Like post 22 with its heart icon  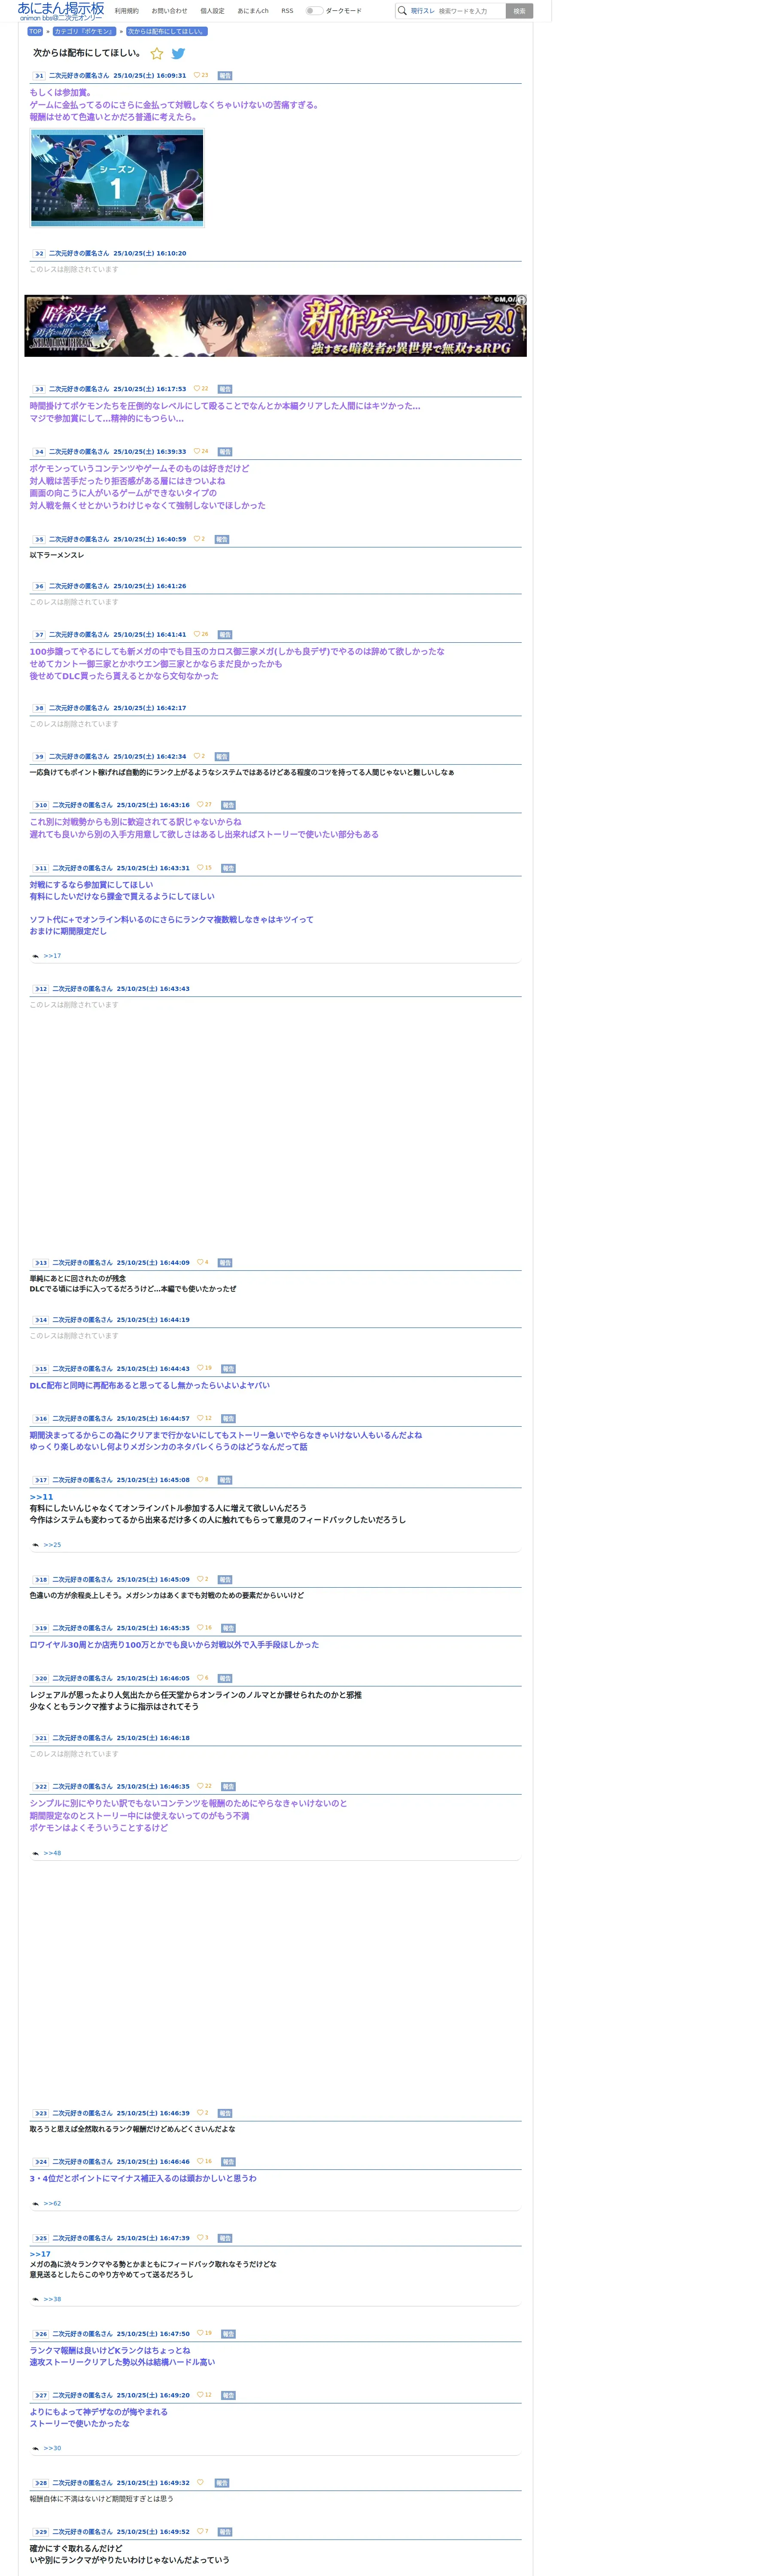point(200,1785)
